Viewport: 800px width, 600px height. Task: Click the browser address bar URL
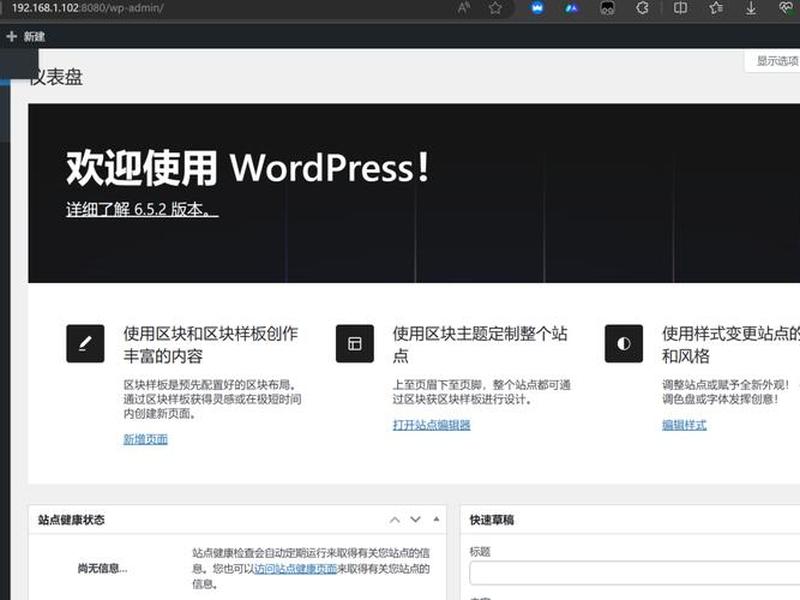(x=88, y=8)
